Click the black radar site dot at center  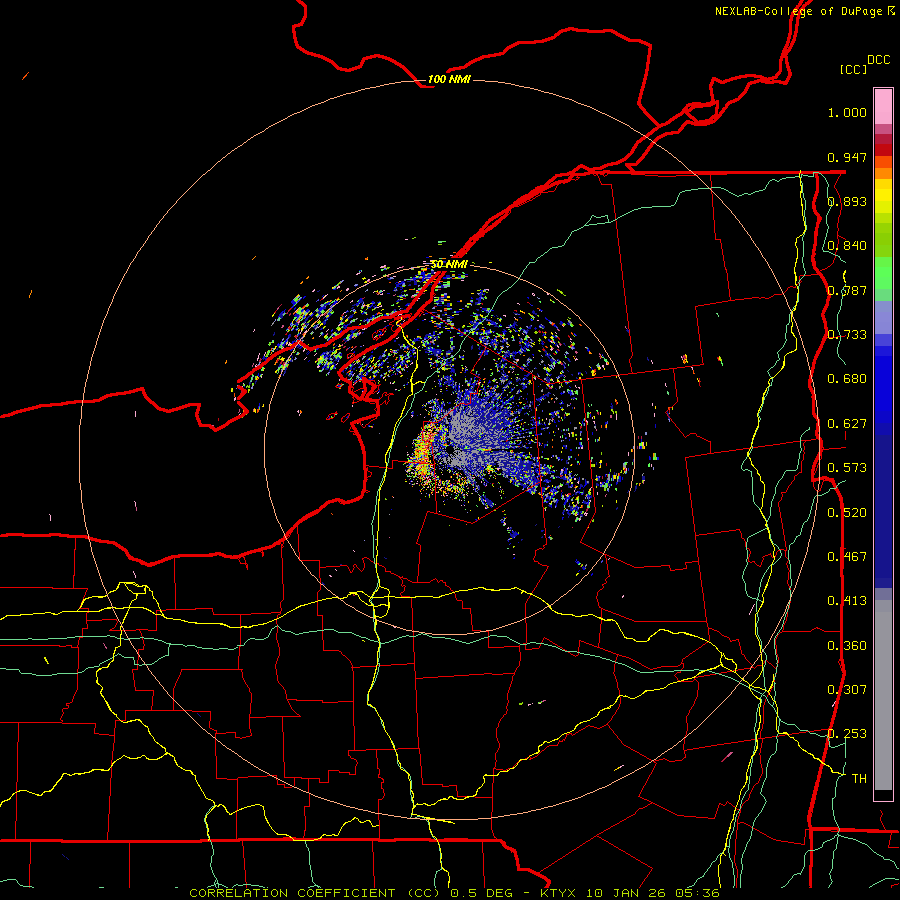click(448, 449)
